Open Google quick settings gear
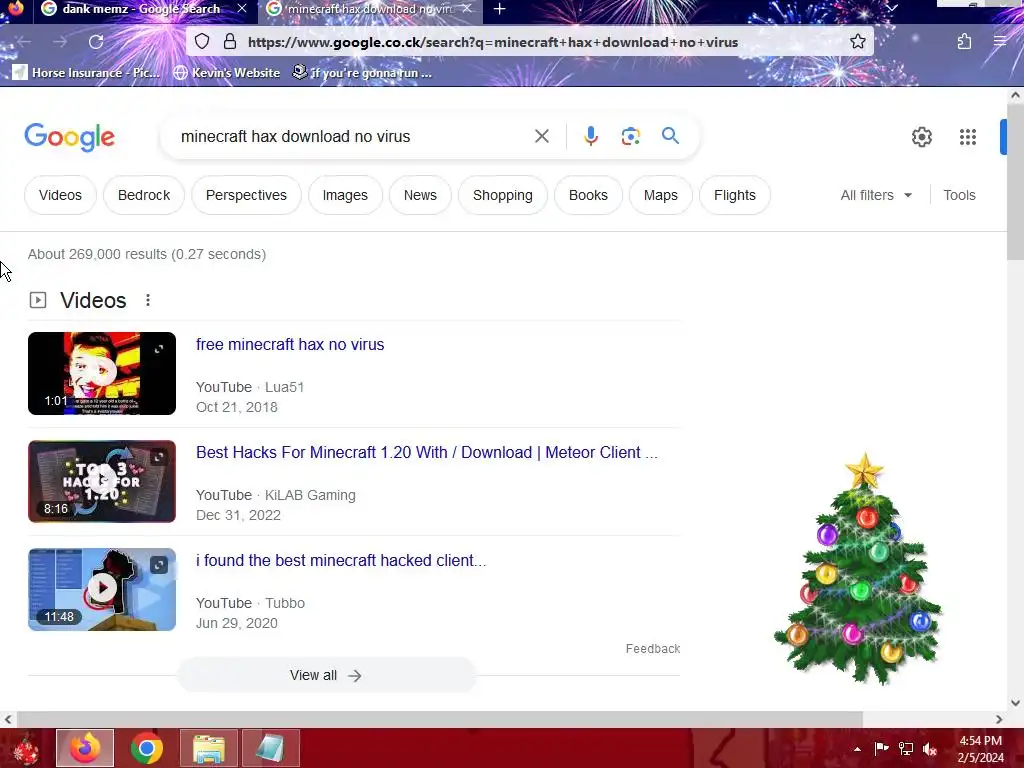 click(921, 136)
